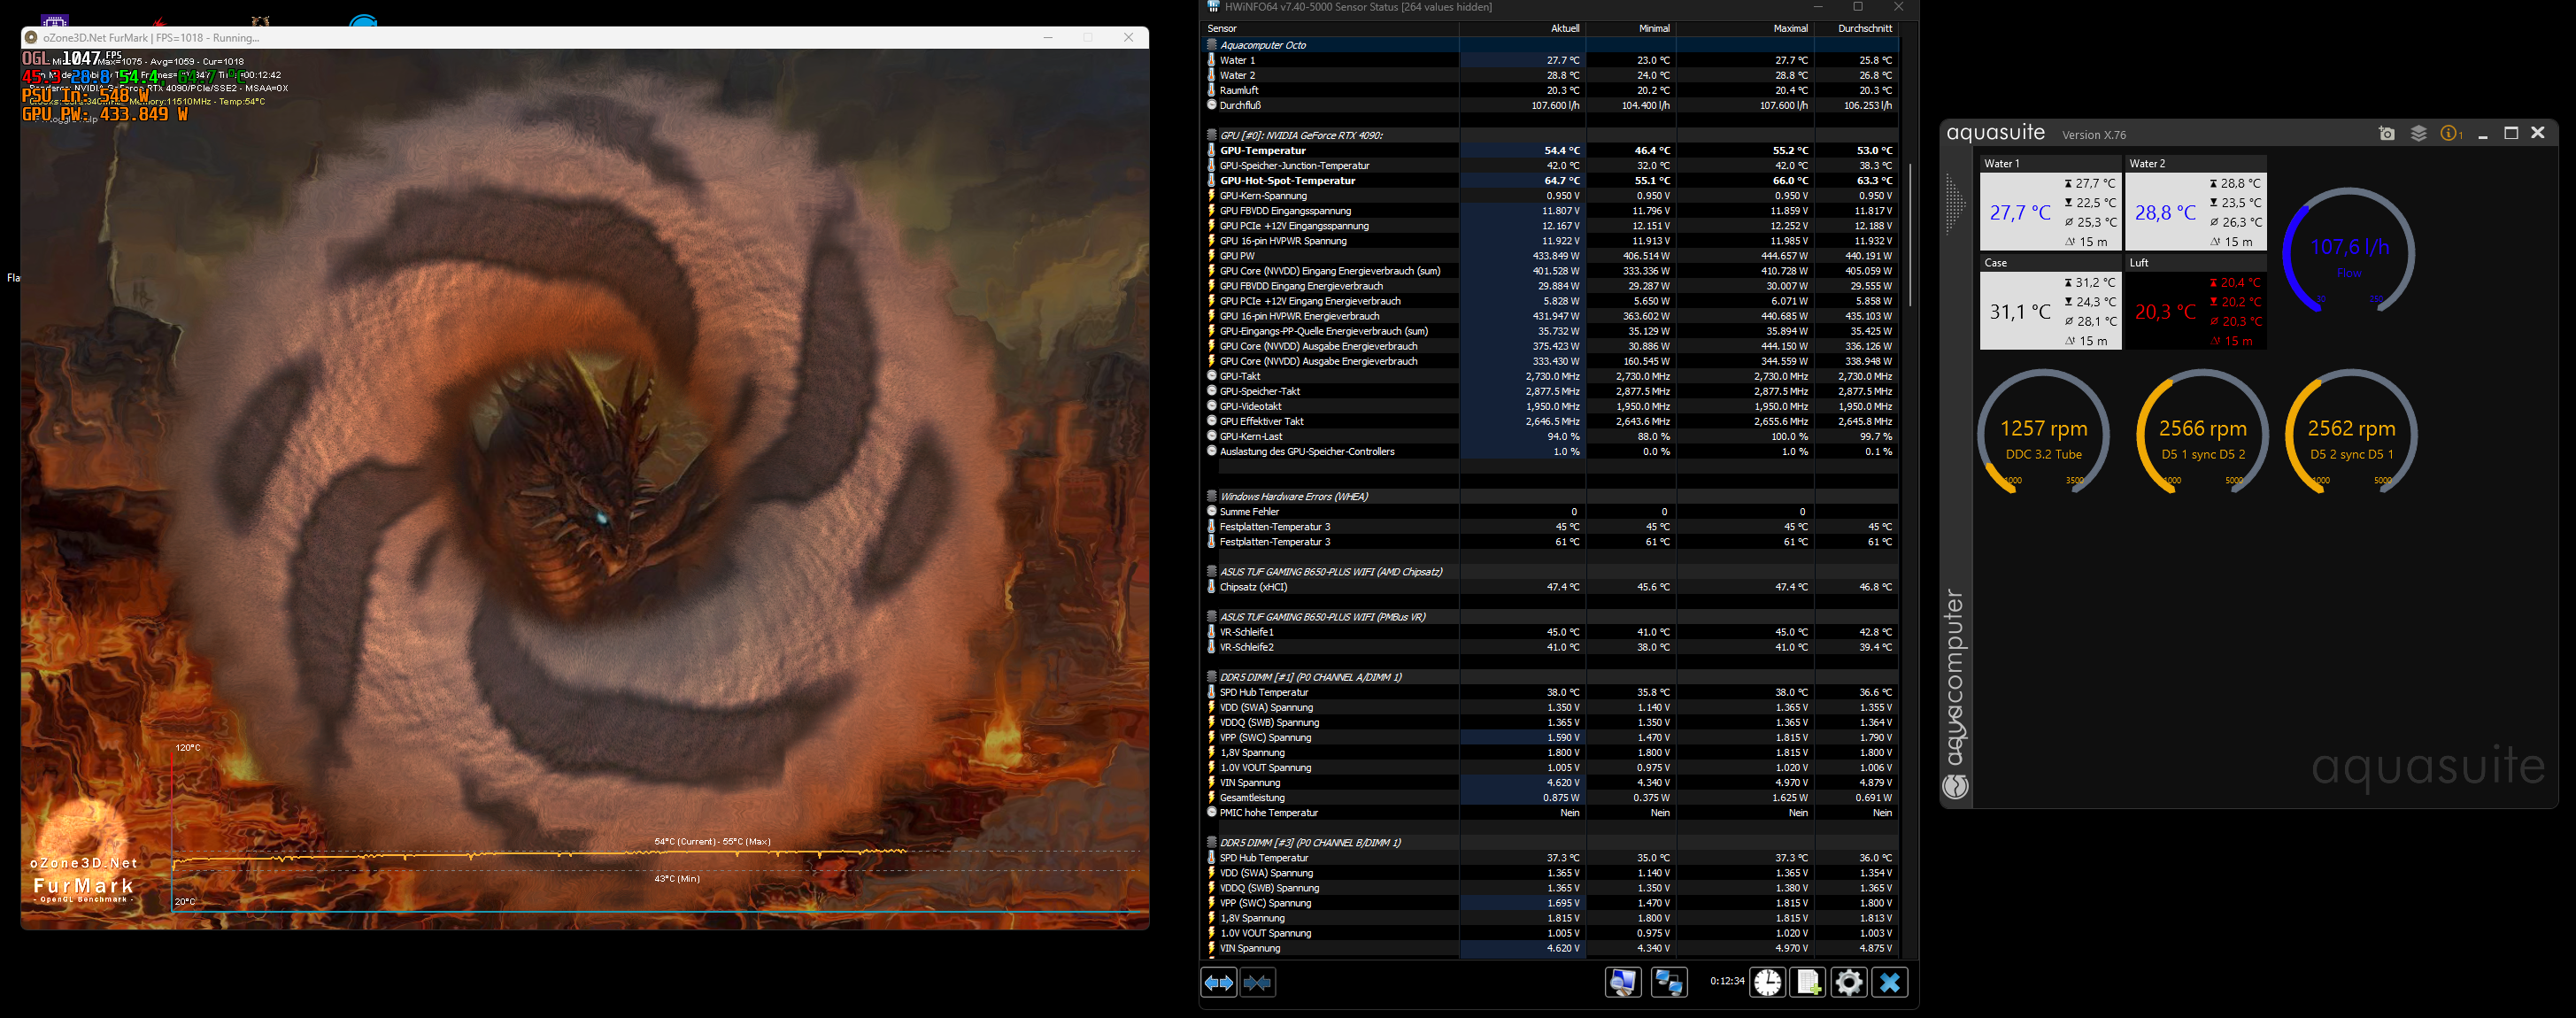Image resolution: width=2576 pixels, height=1018 pixels.
Task: Open the orange aquasuite info notification icon
Action: pos(2449,134)
